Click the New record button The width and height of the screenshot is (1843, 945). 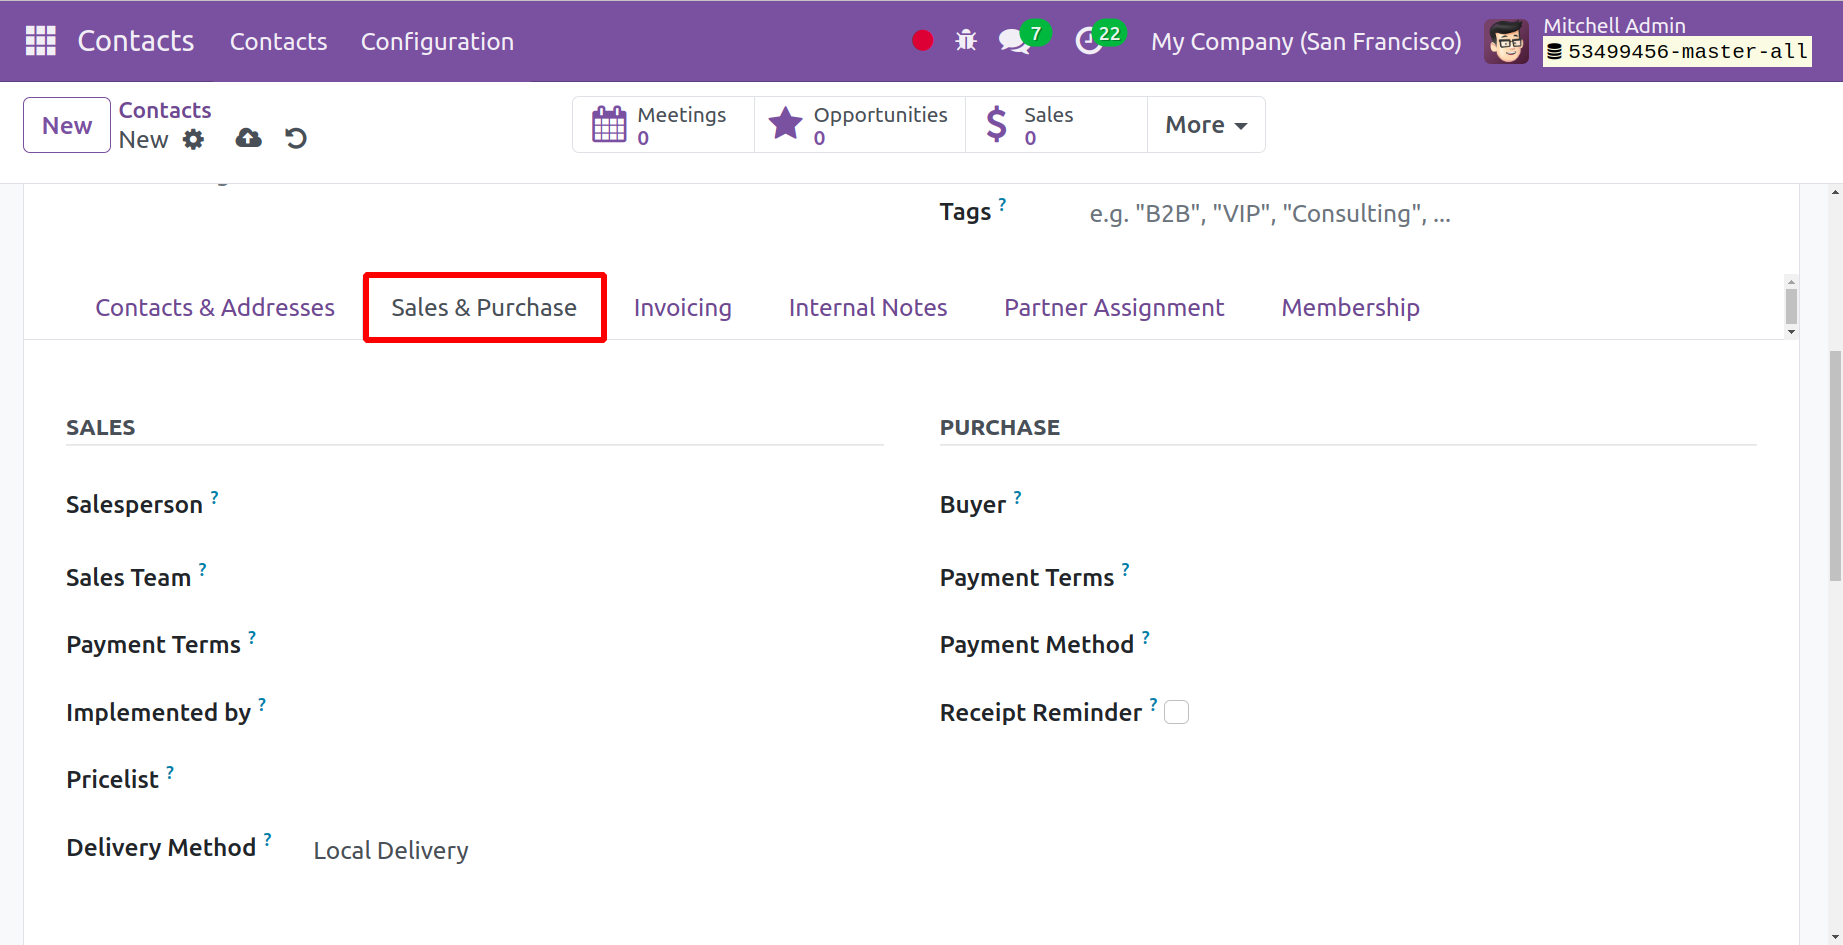pos(67,125)
